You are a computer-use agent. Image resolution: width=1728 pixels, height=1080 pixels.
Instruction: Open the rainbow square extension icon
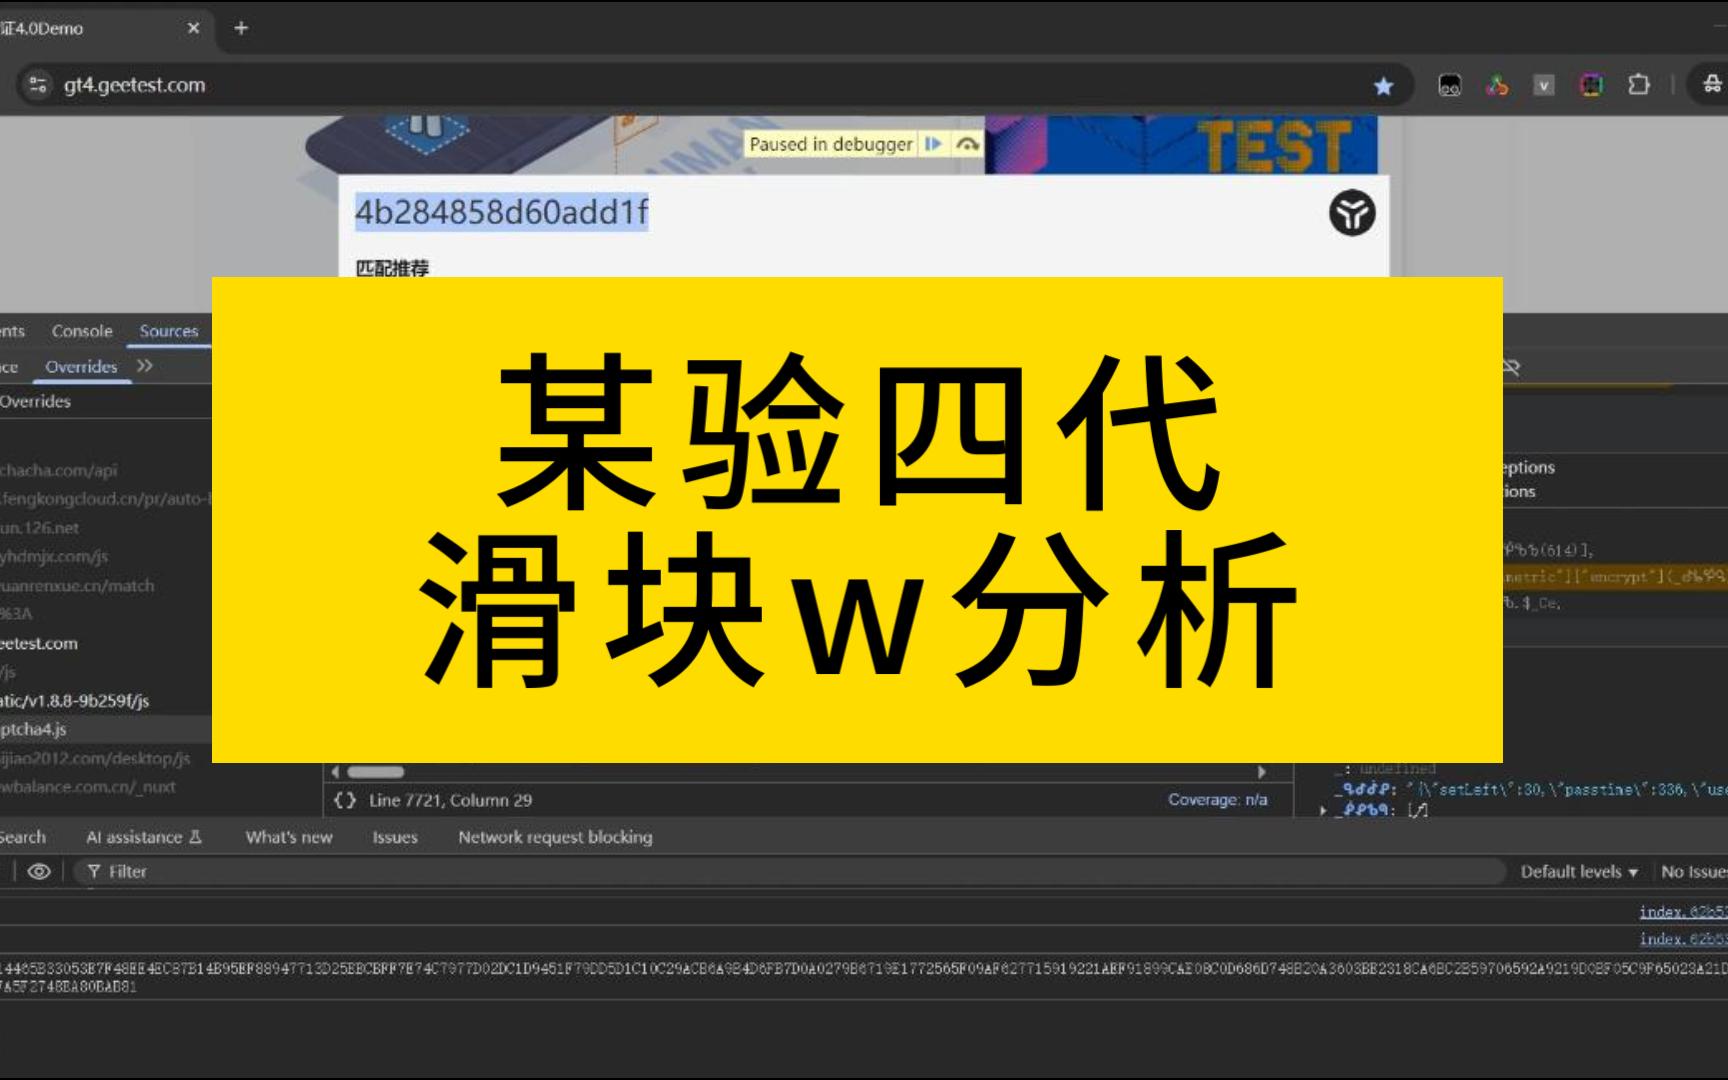[x=1591, y=86]
